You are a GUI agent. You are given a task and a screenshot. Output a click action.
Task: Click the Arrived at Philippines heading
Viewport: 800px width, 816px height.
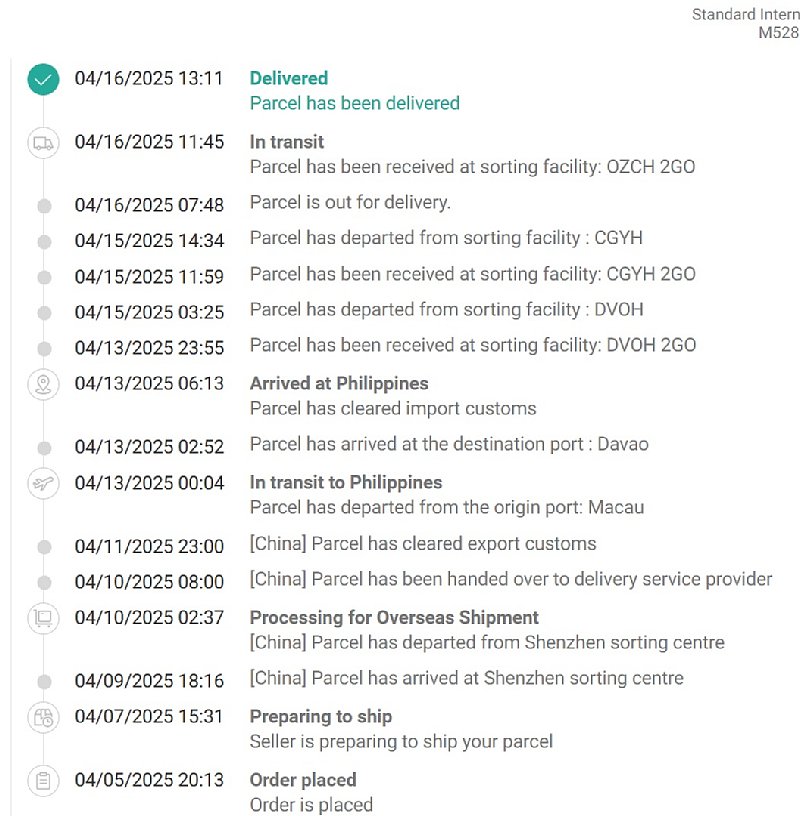pos(339,384)
